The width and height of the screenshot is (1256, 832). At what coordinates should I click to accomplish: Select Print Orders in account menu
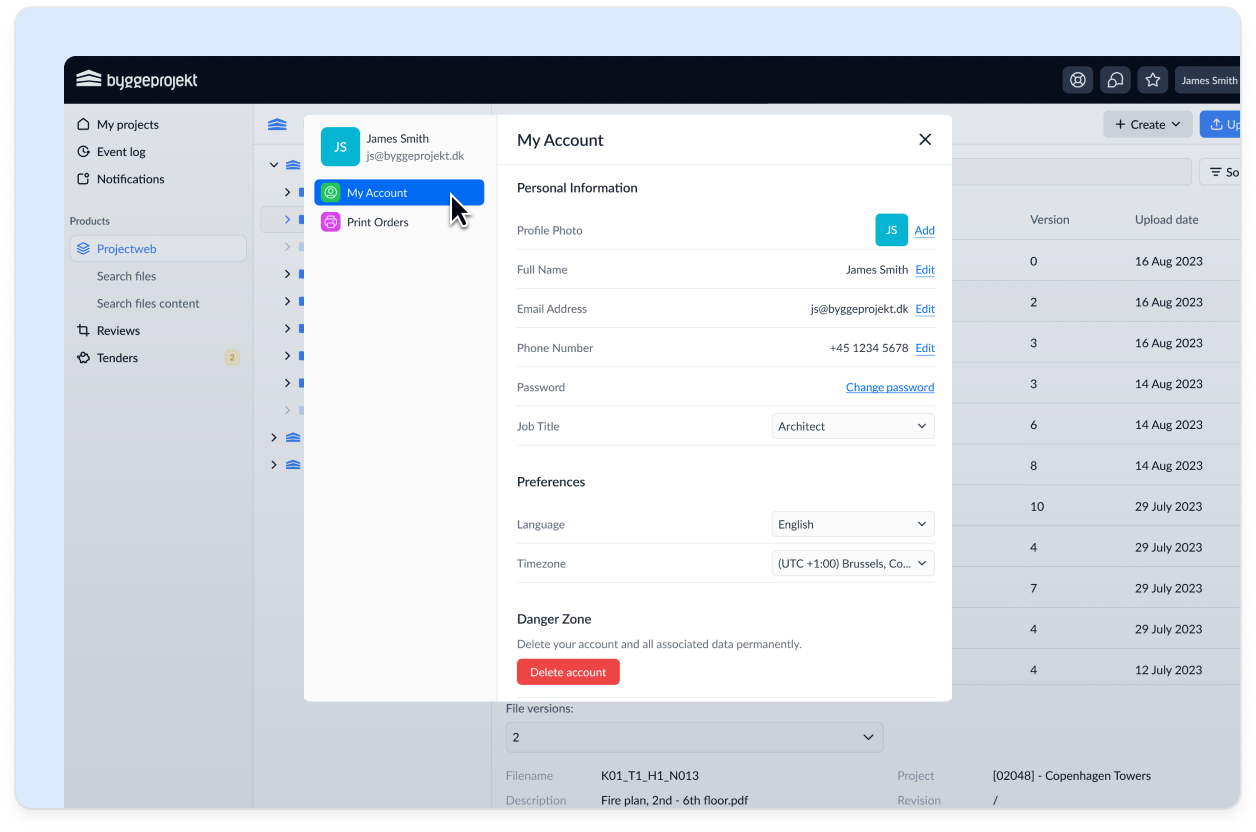377,222
